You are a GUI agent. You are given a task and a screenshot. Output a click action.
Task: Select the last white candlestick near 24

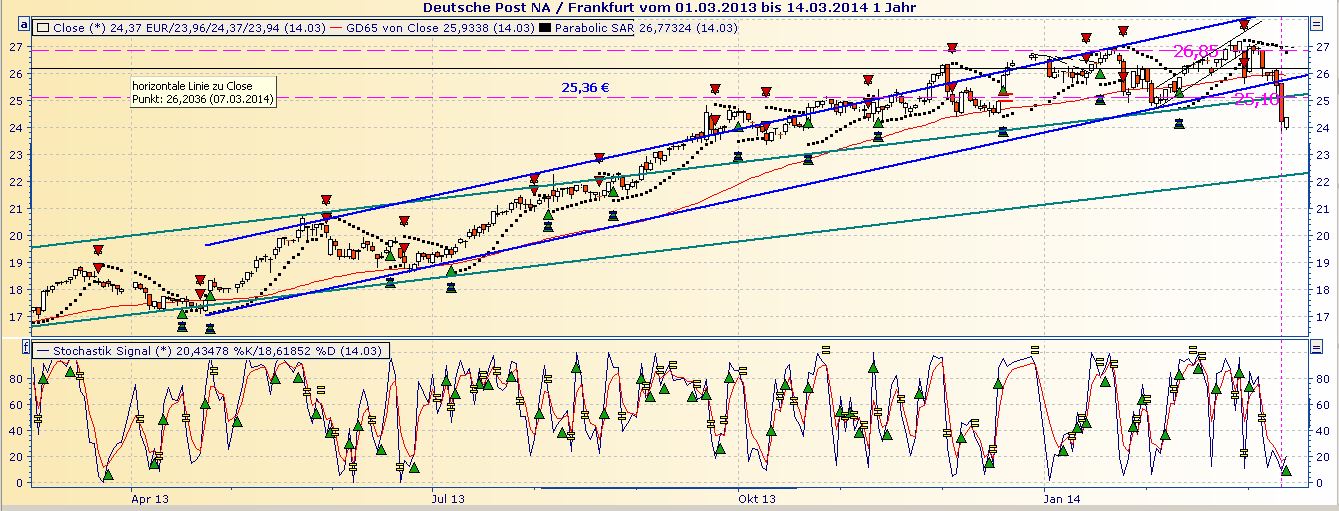tap(1285, 122)
